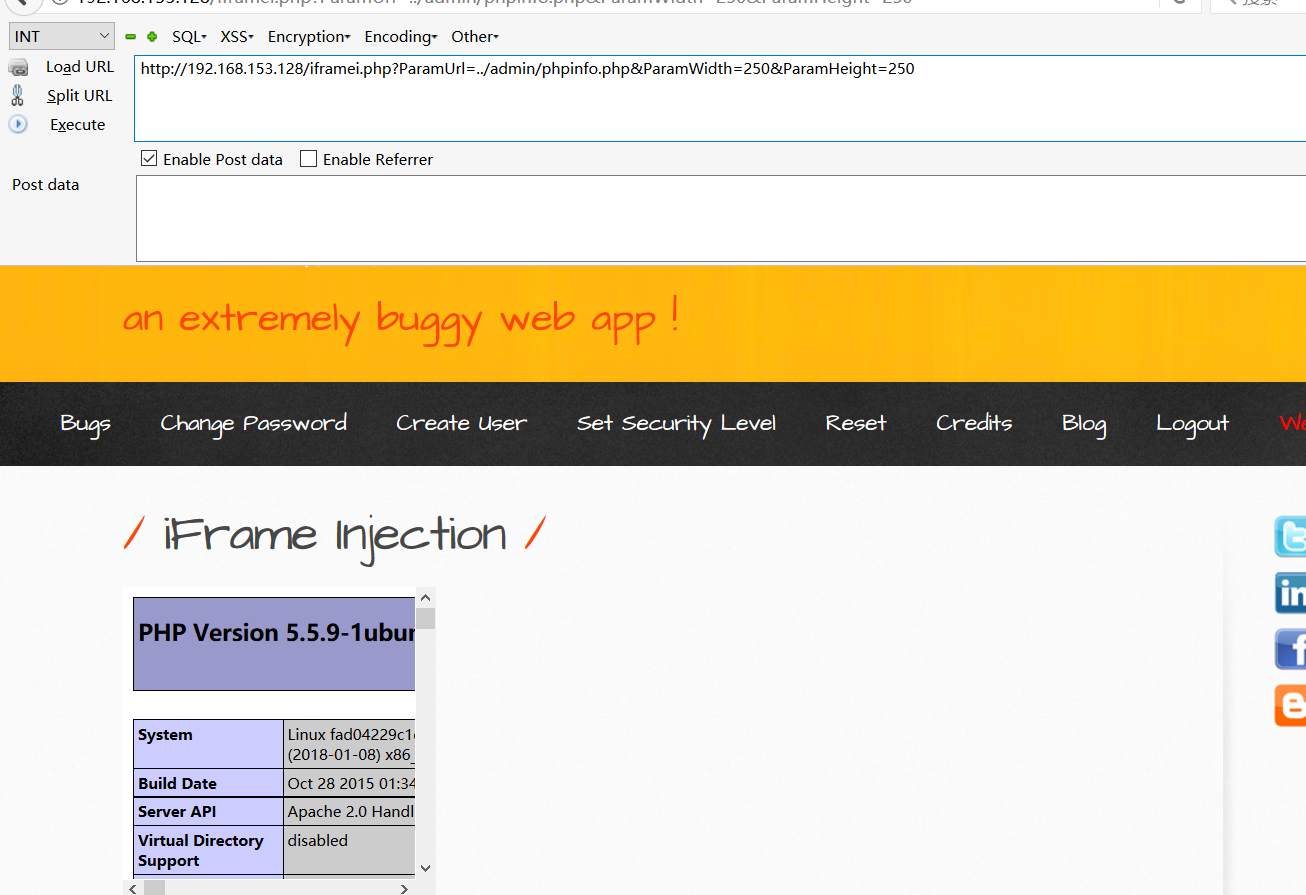This screenshot has height=895, width=1306.
Task: Open Set Security Level page
Action: 676,424
